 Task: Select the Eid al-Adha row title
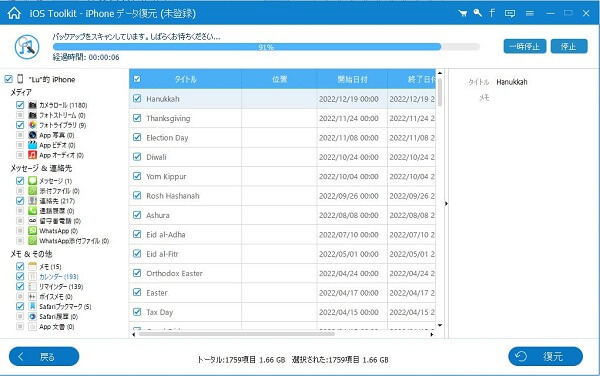[x=166, y=234]
